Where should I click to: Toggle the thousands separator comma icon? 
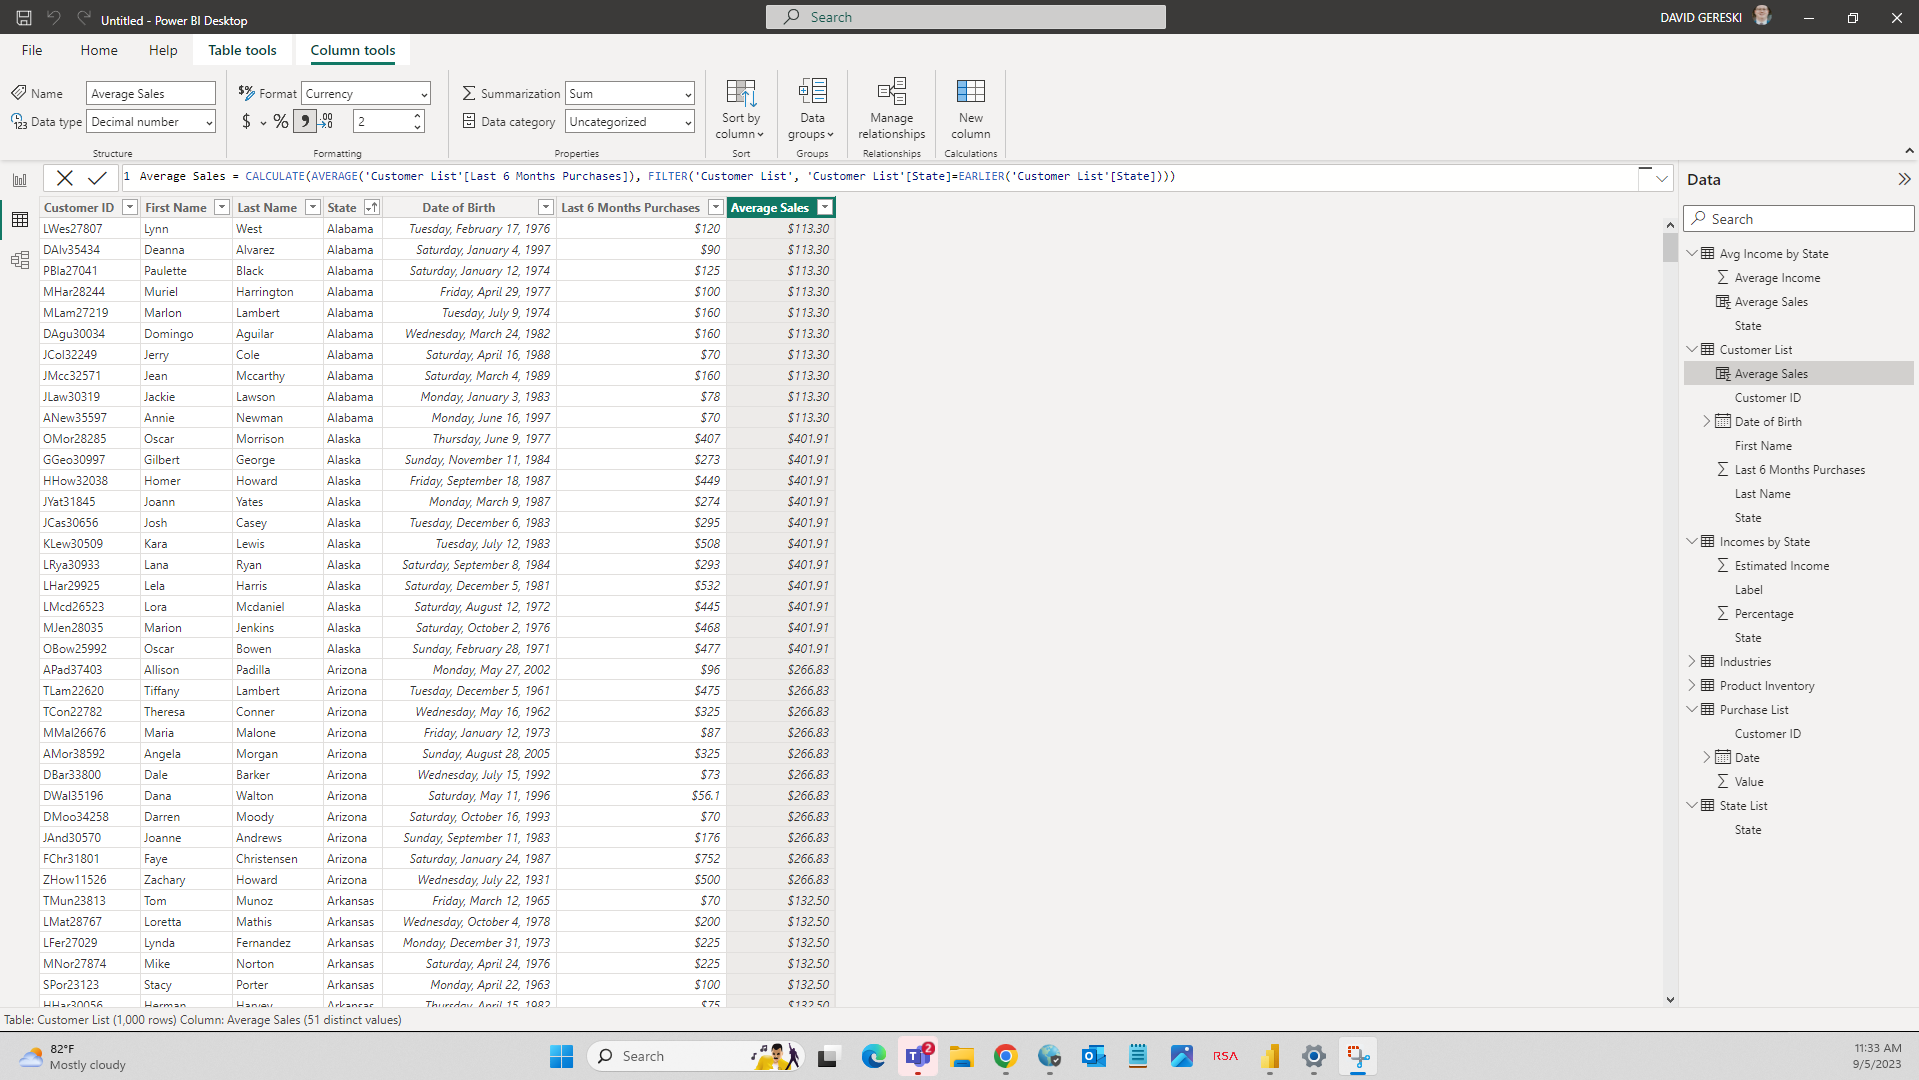coord(304,121)
